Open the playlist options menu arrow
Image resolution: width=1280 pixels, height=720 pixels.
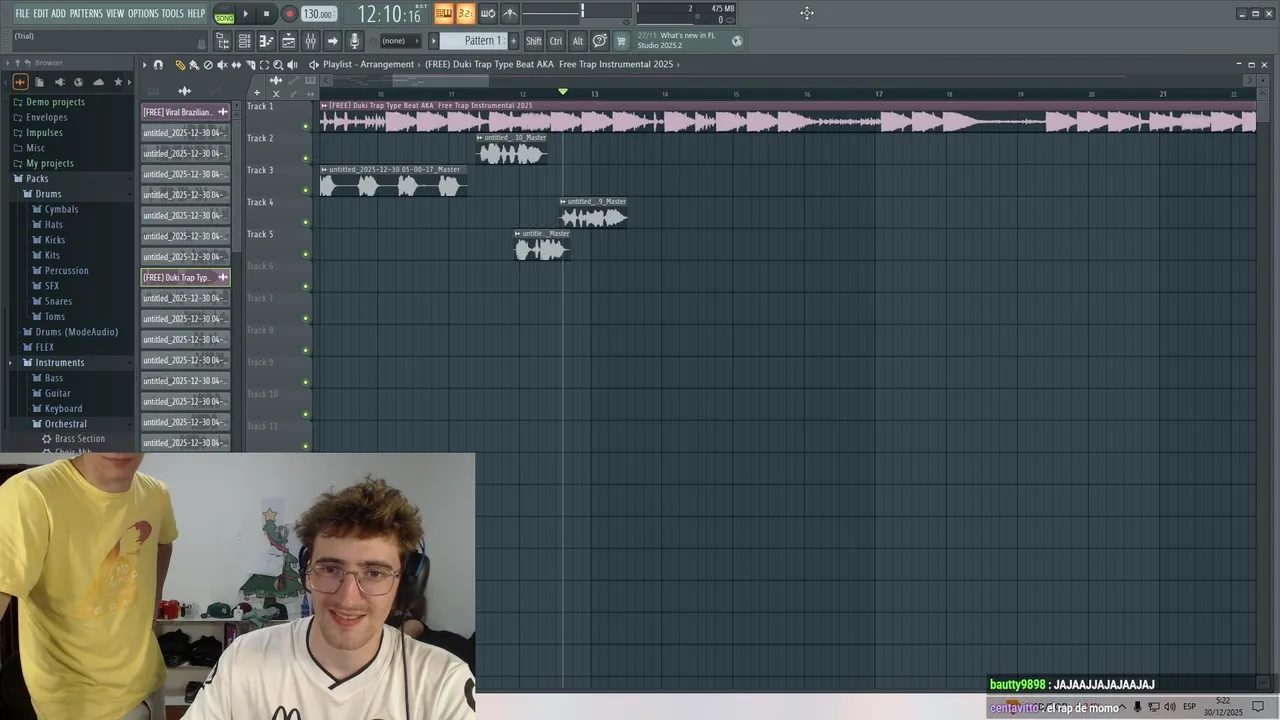pos(144,65)
